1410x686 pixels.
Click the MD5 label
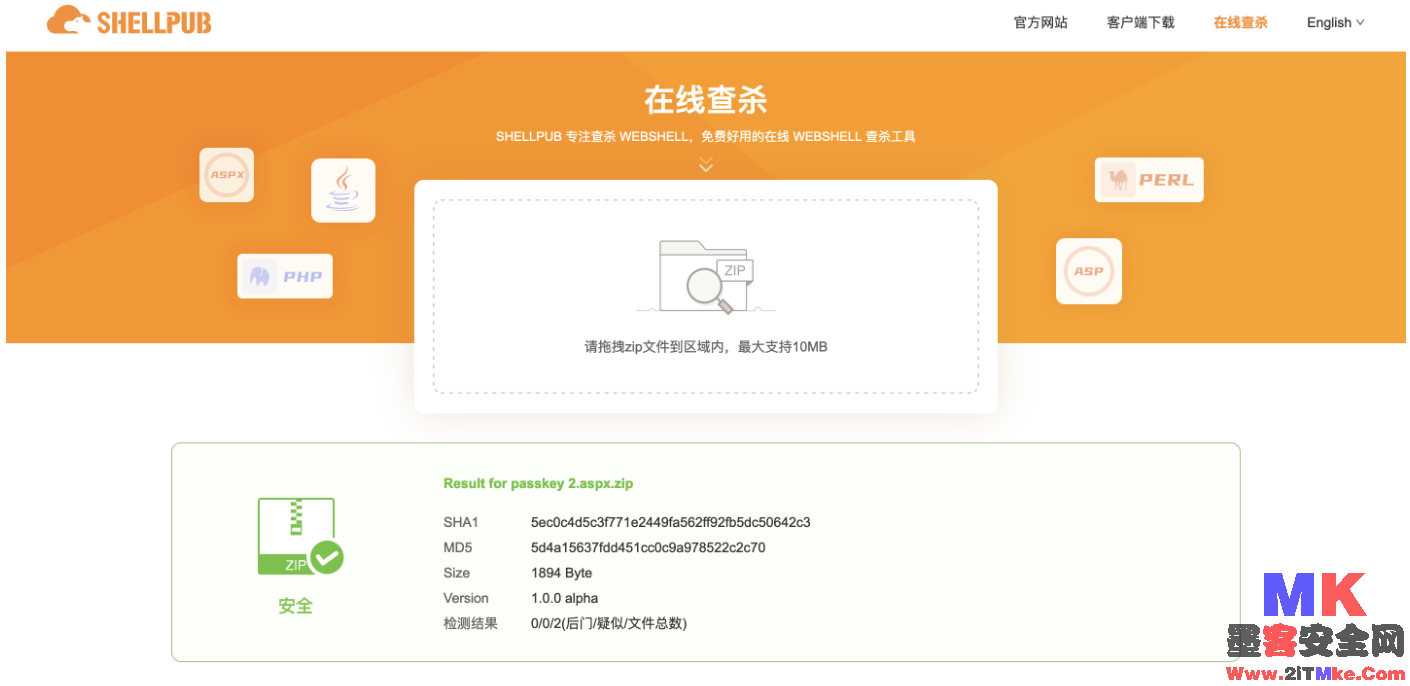click(457, 547)
